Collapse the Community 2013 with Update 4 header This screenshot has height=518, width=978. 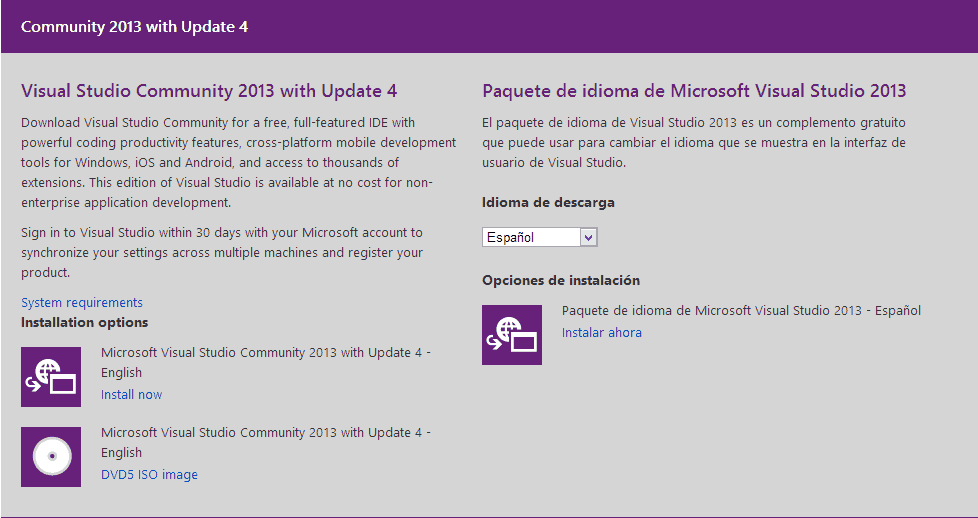[x=489, y=27]
